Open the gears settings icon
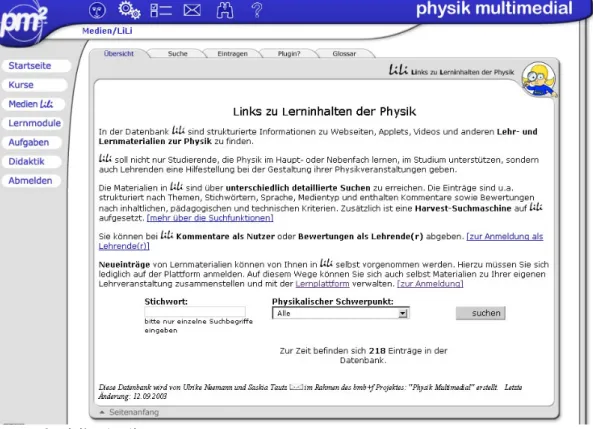The width and height of the screenshot is (593, 429). point(129,10)
